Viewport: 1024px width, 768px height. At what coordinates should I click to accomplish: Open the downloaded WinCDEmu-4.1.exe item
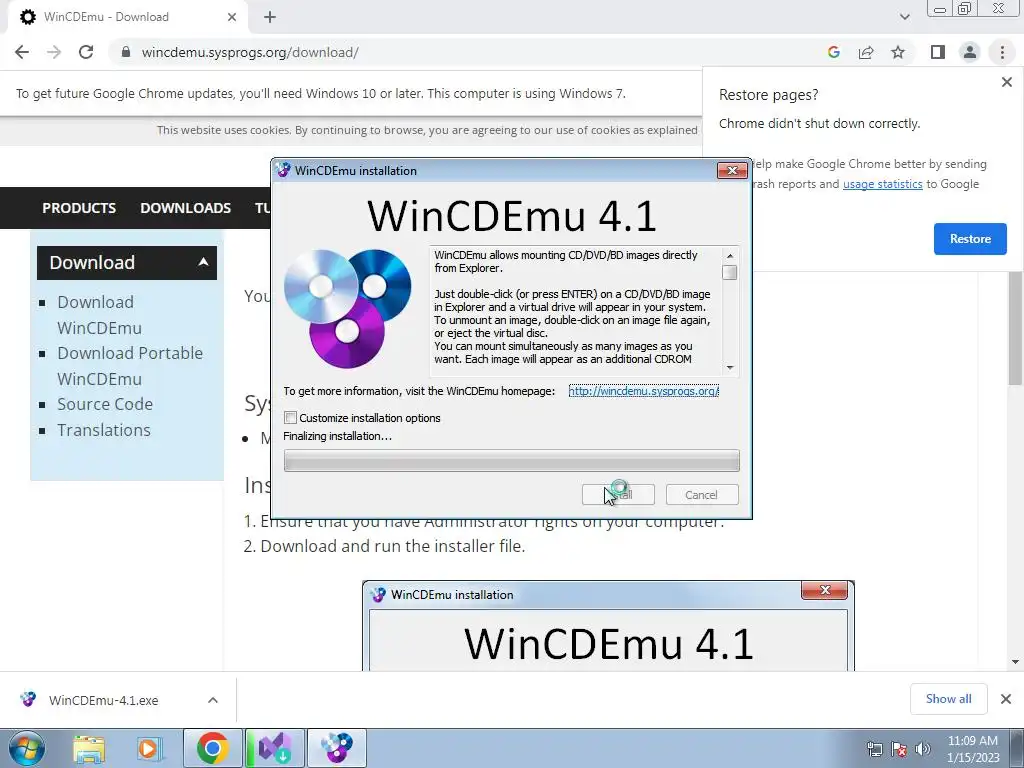103,701
